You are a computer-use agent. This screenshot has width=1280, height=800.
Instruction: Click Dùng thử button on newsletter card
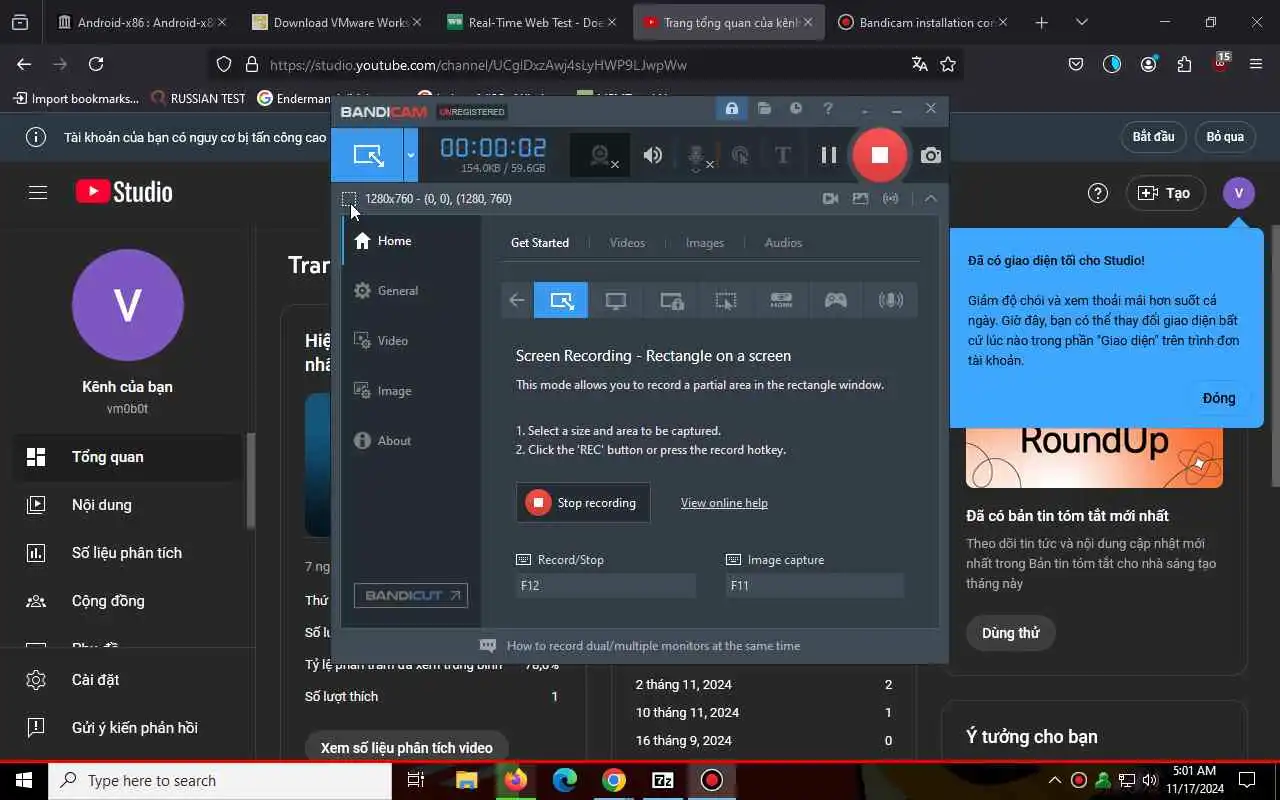(x=1010, y=633)
